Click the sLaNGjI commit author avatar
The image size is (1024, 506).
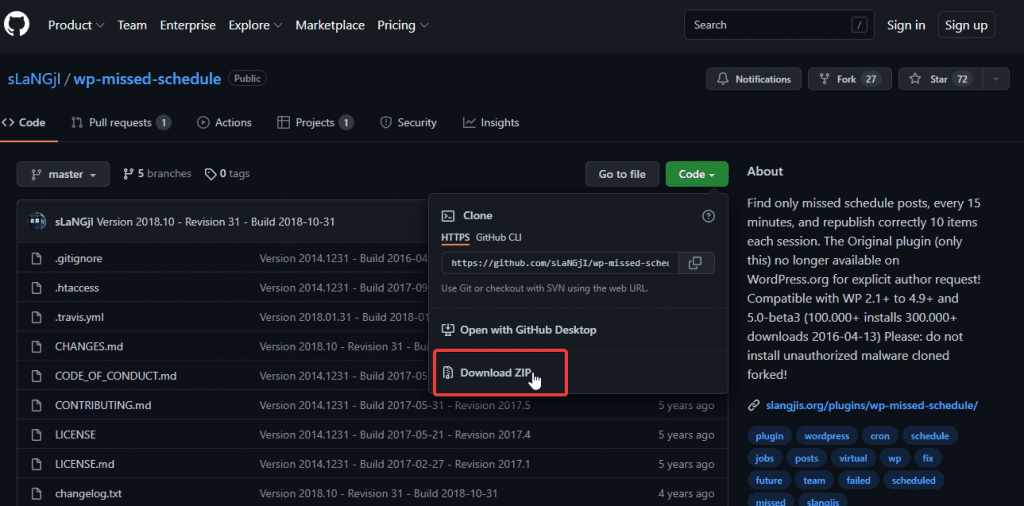pyautogui.click(x=37, y=221)
